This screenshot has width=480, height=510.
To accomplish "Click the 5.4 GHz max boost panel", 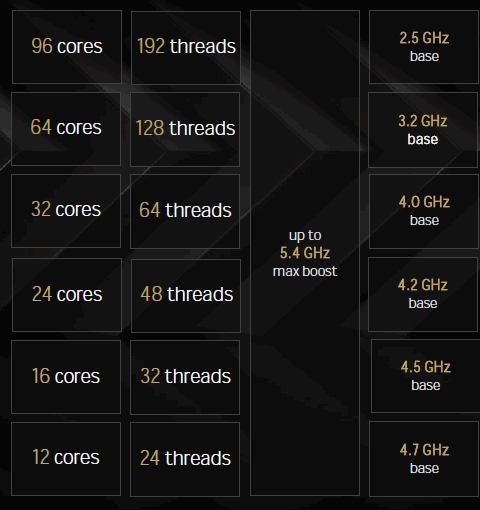I will [305, 253].
